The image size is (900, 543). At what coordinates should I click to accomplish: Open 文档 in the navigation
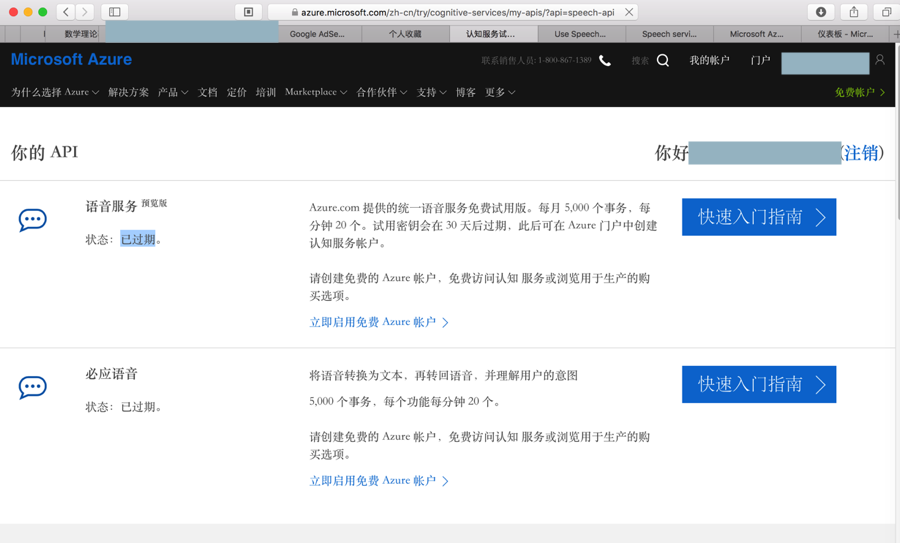point(207,92)
